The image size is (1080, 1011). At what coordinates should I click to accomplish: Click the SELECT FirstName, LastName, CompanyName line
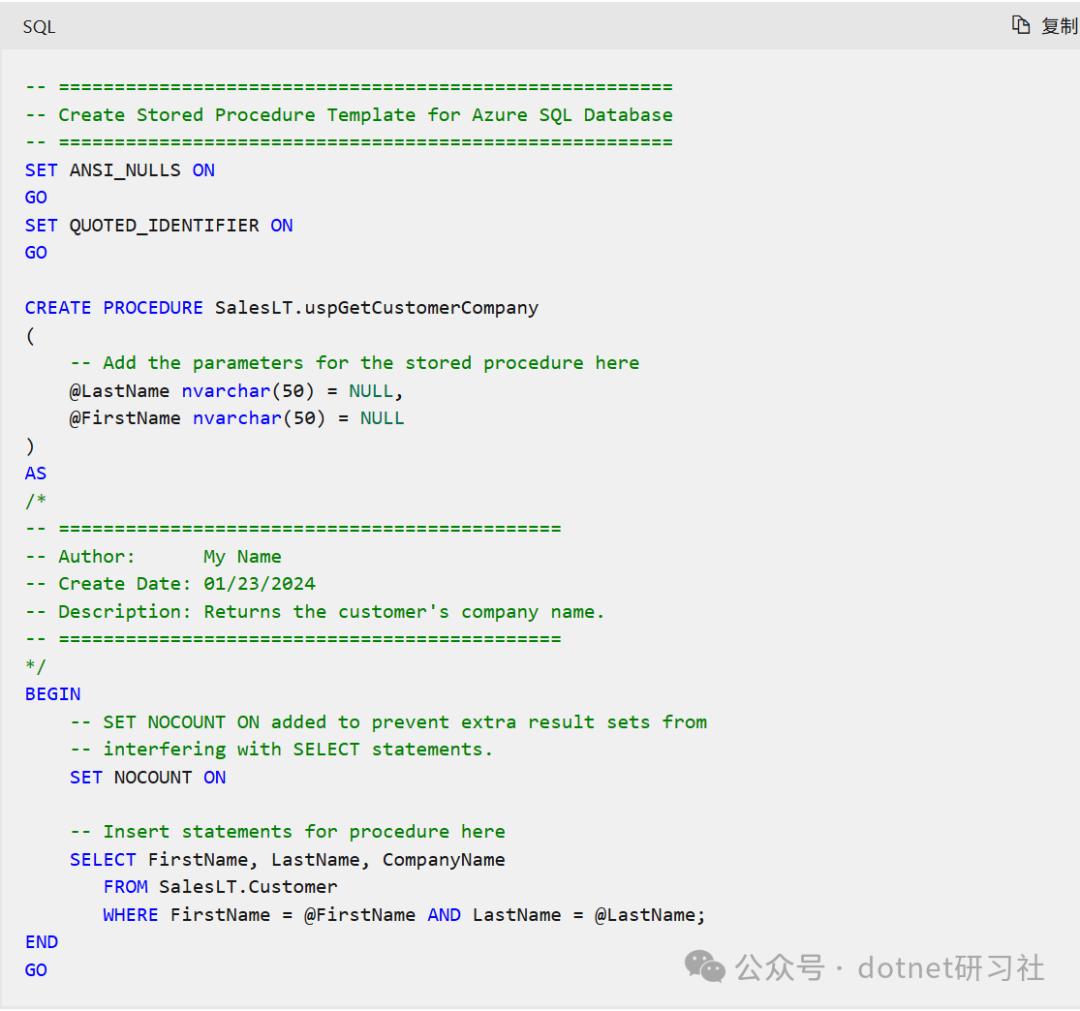[x=287, y=860]
